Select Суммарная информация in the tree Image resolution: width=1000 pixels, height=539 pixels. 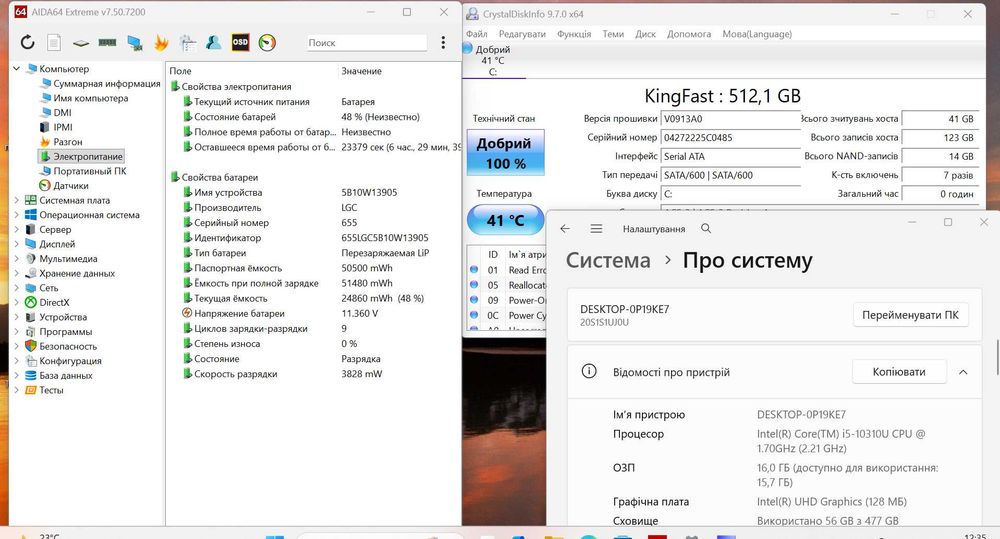tap(107, 84)
